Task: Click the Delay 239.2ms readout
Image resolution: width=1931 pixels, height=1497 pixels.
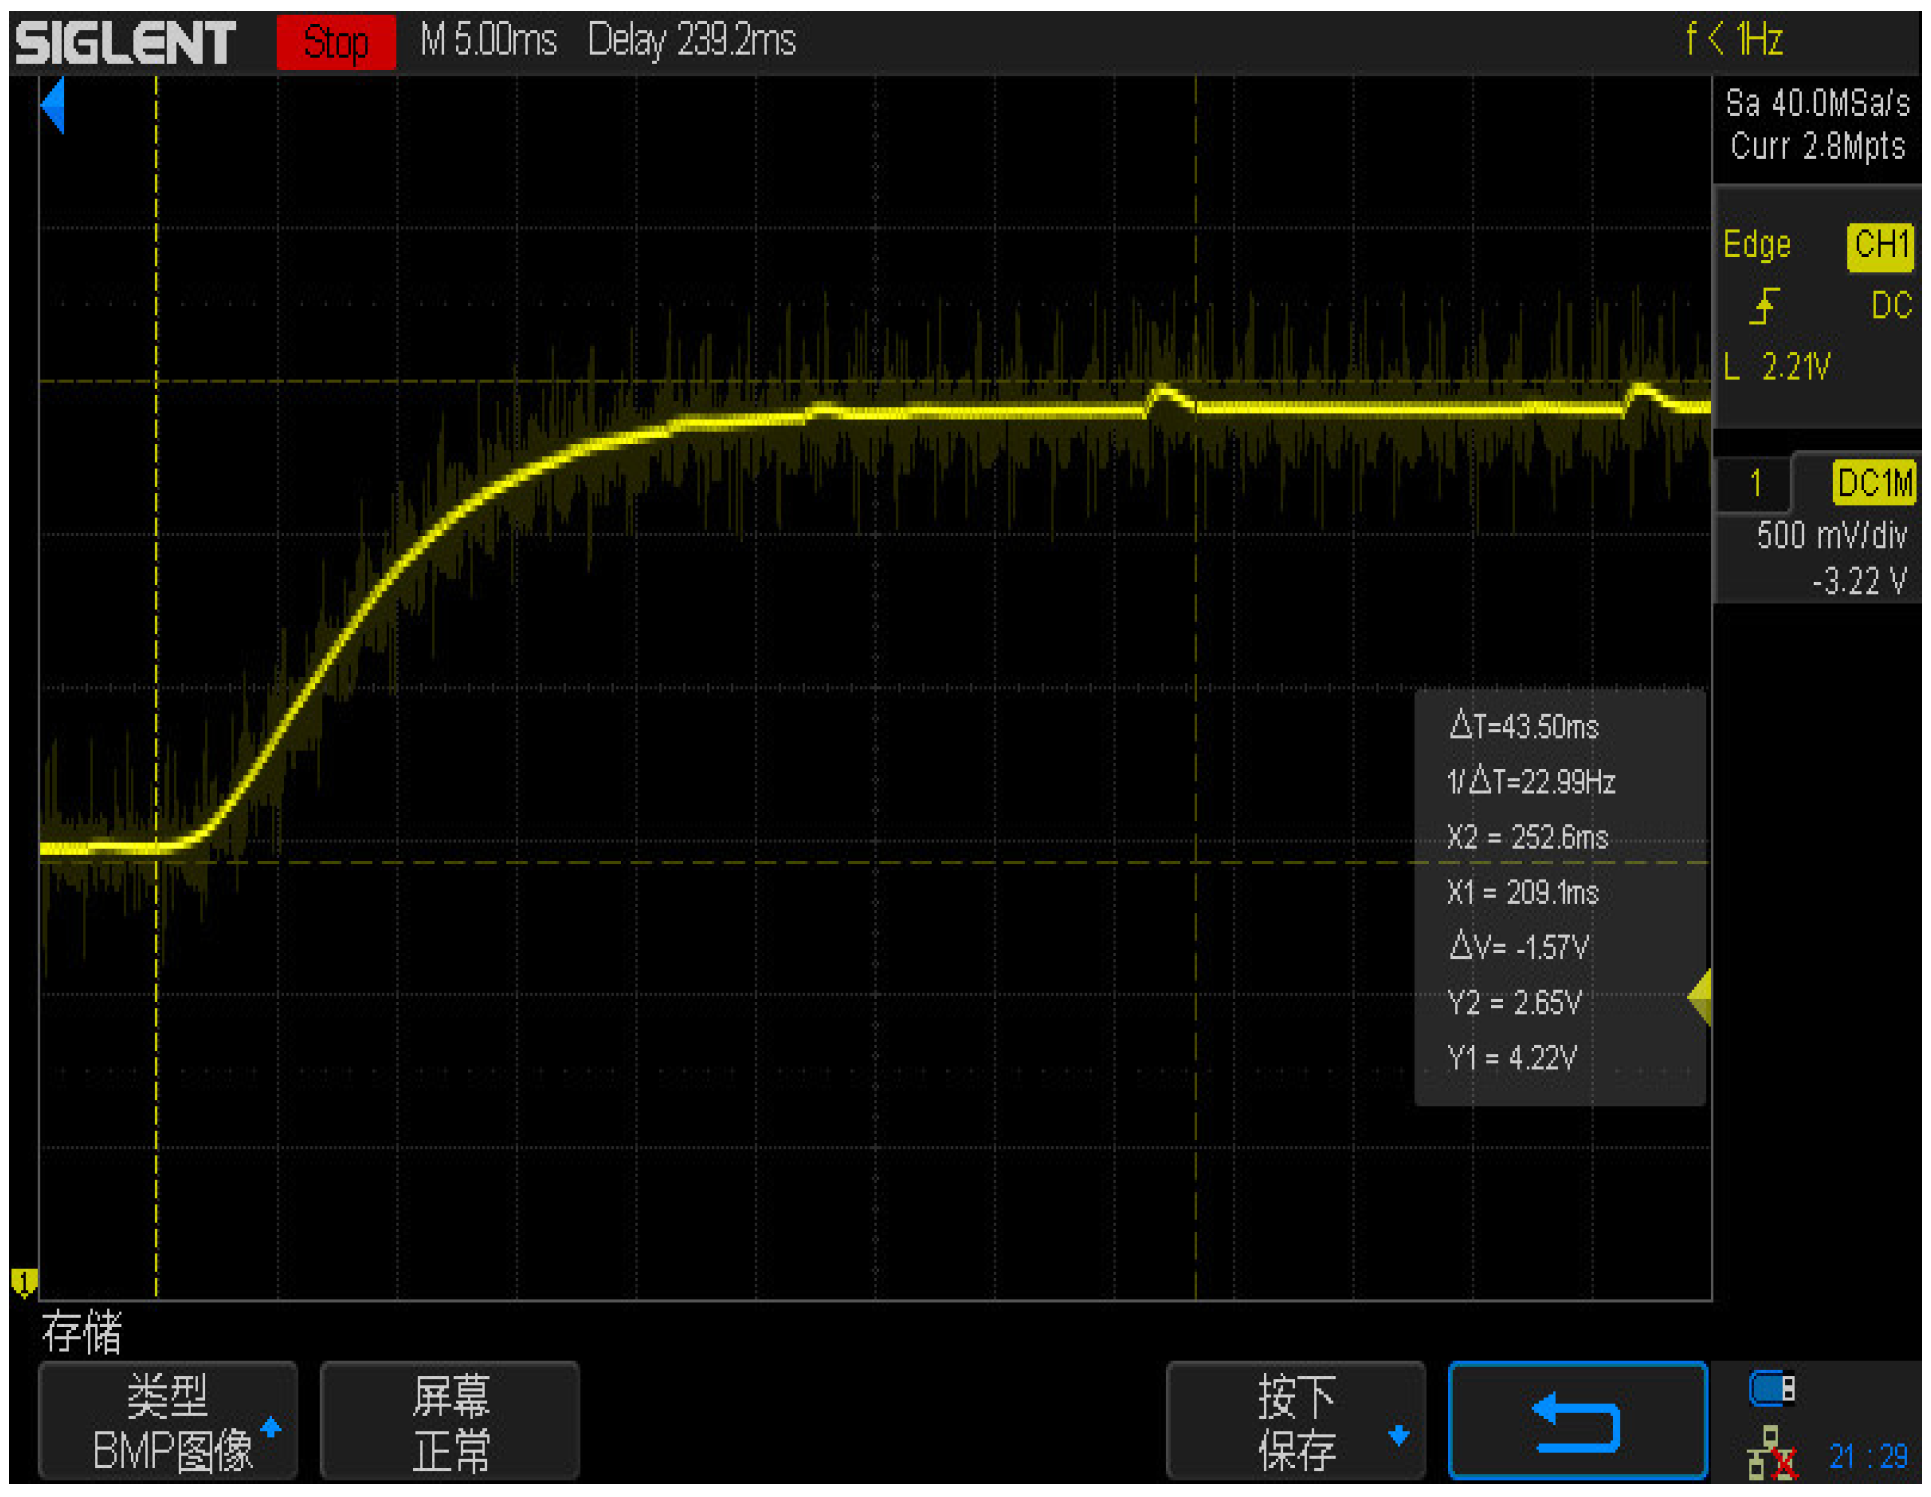Action: (x=691, y=41)
